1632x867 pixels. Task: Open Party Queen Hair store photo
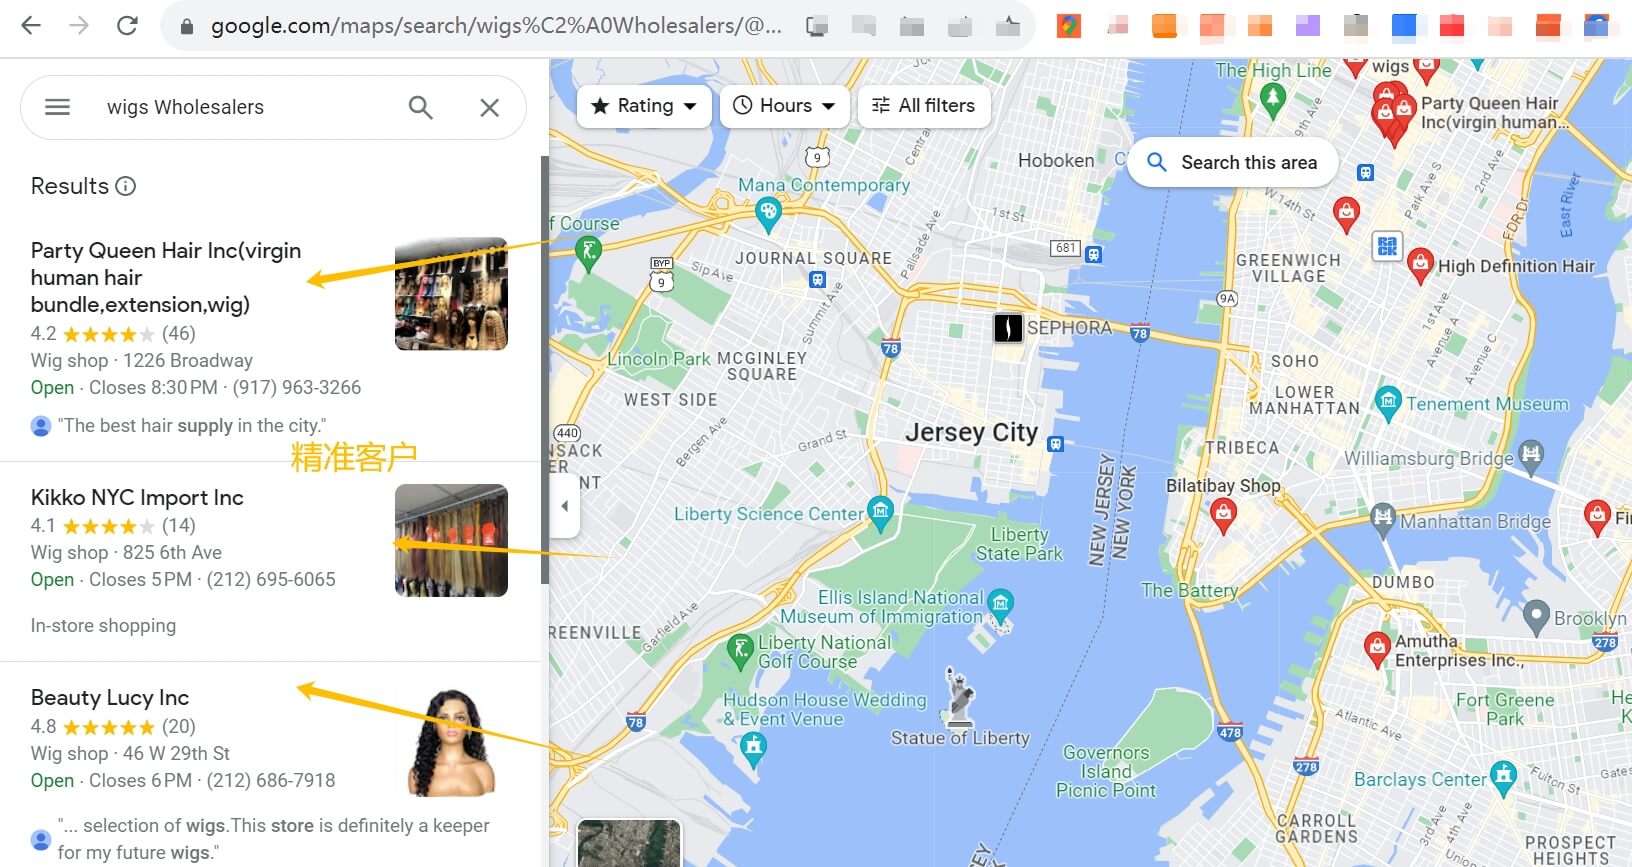click(x=451, y=294)
